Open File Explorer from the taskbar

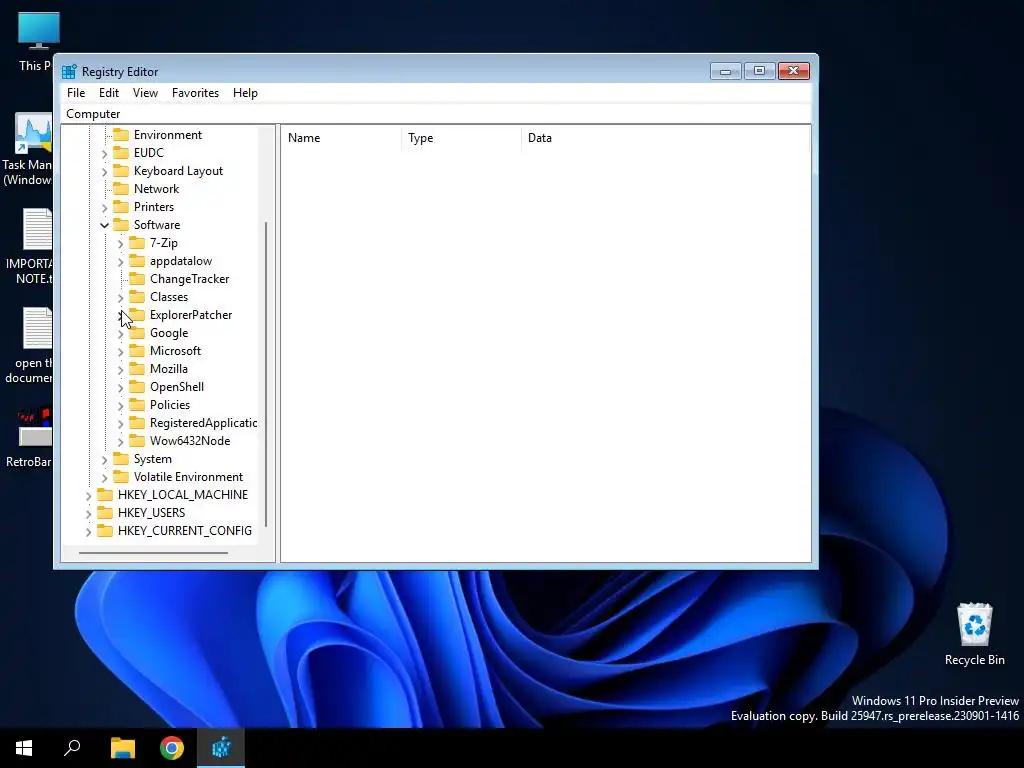[122, 748]
